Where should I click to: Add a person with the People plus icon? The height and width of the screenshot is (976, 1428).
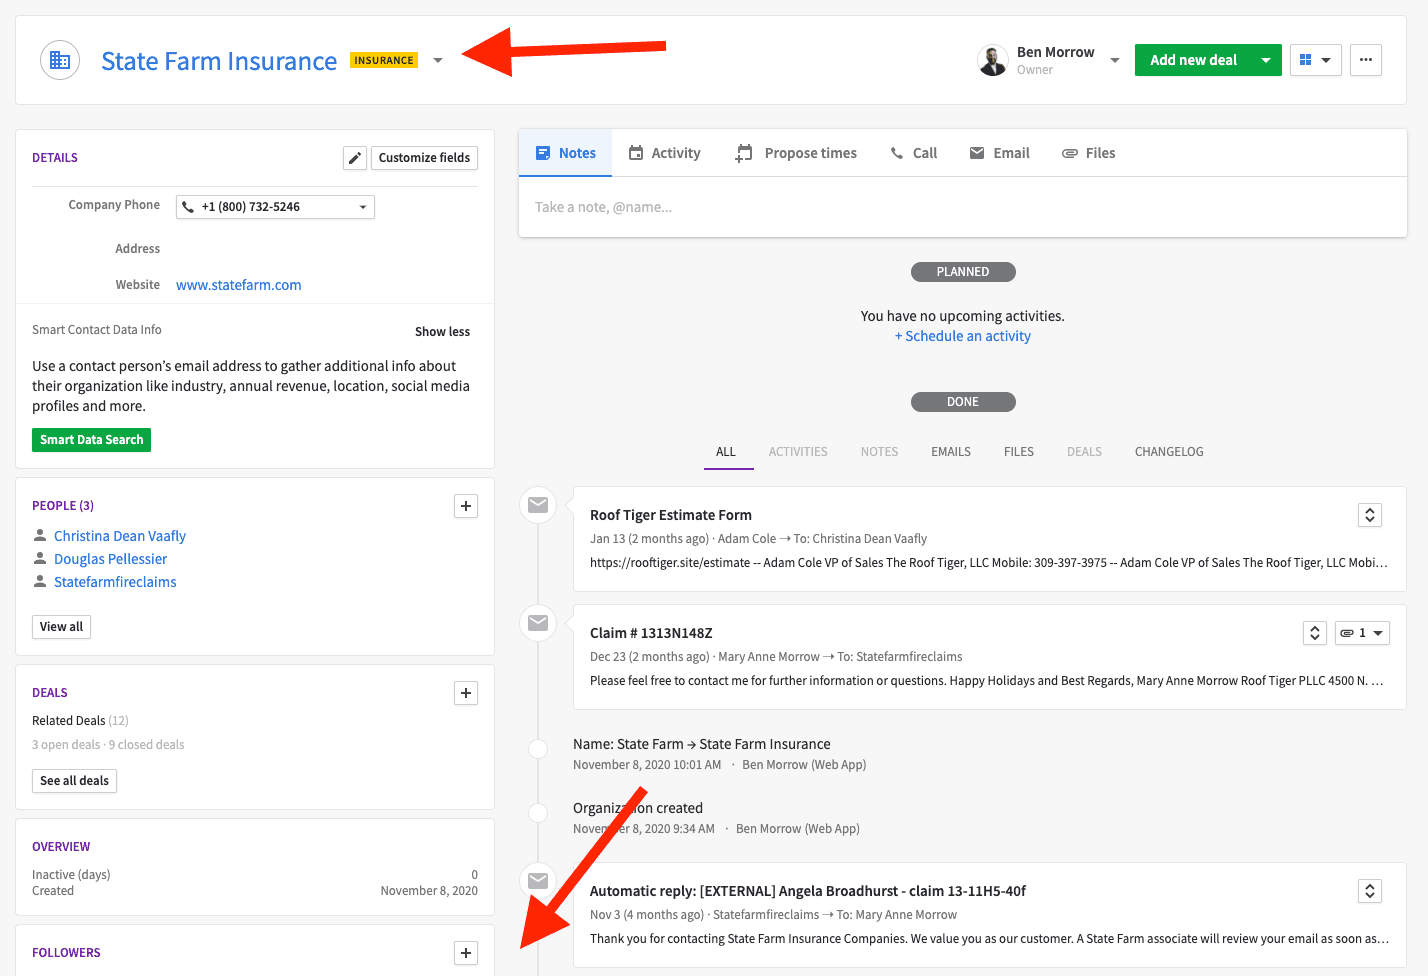tap(466, 506)
